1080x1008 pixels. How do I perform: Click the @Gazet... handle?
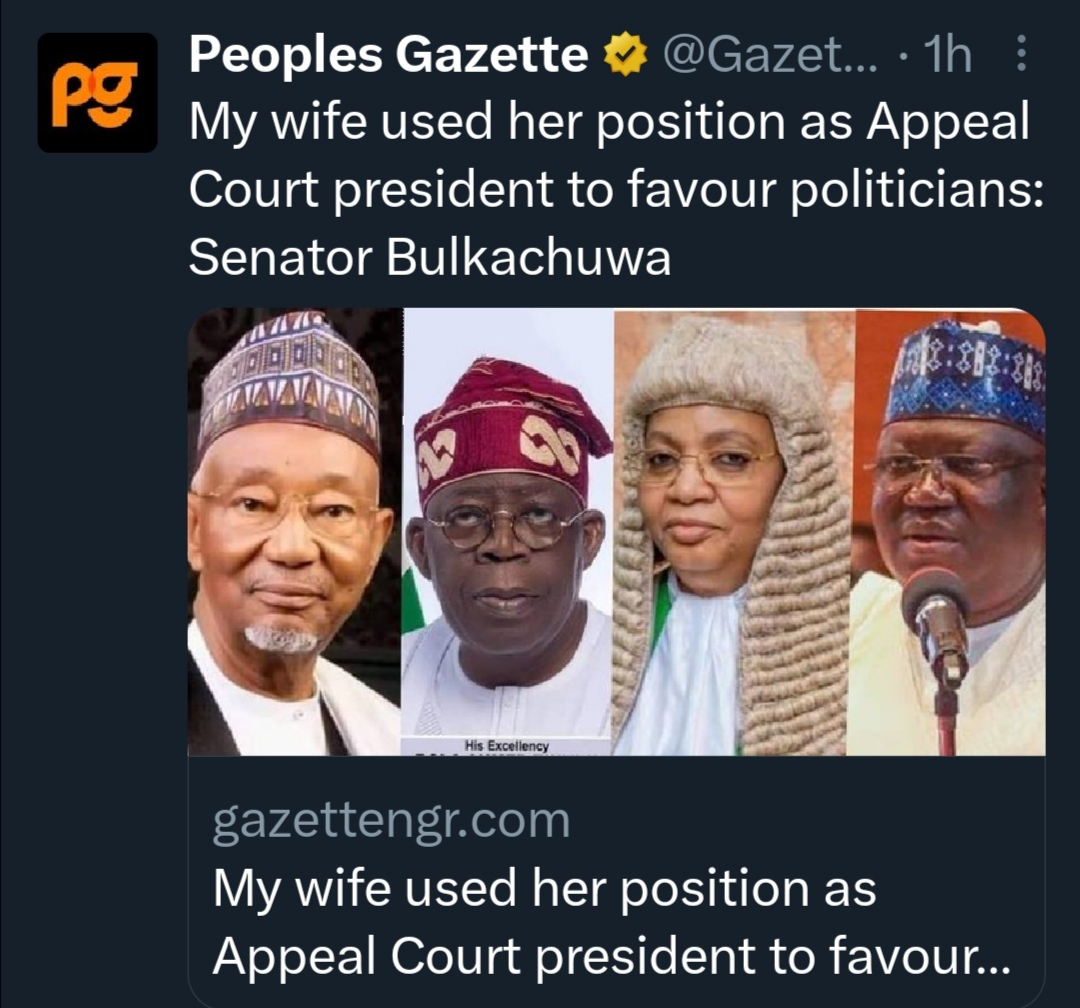click(770, 58)
